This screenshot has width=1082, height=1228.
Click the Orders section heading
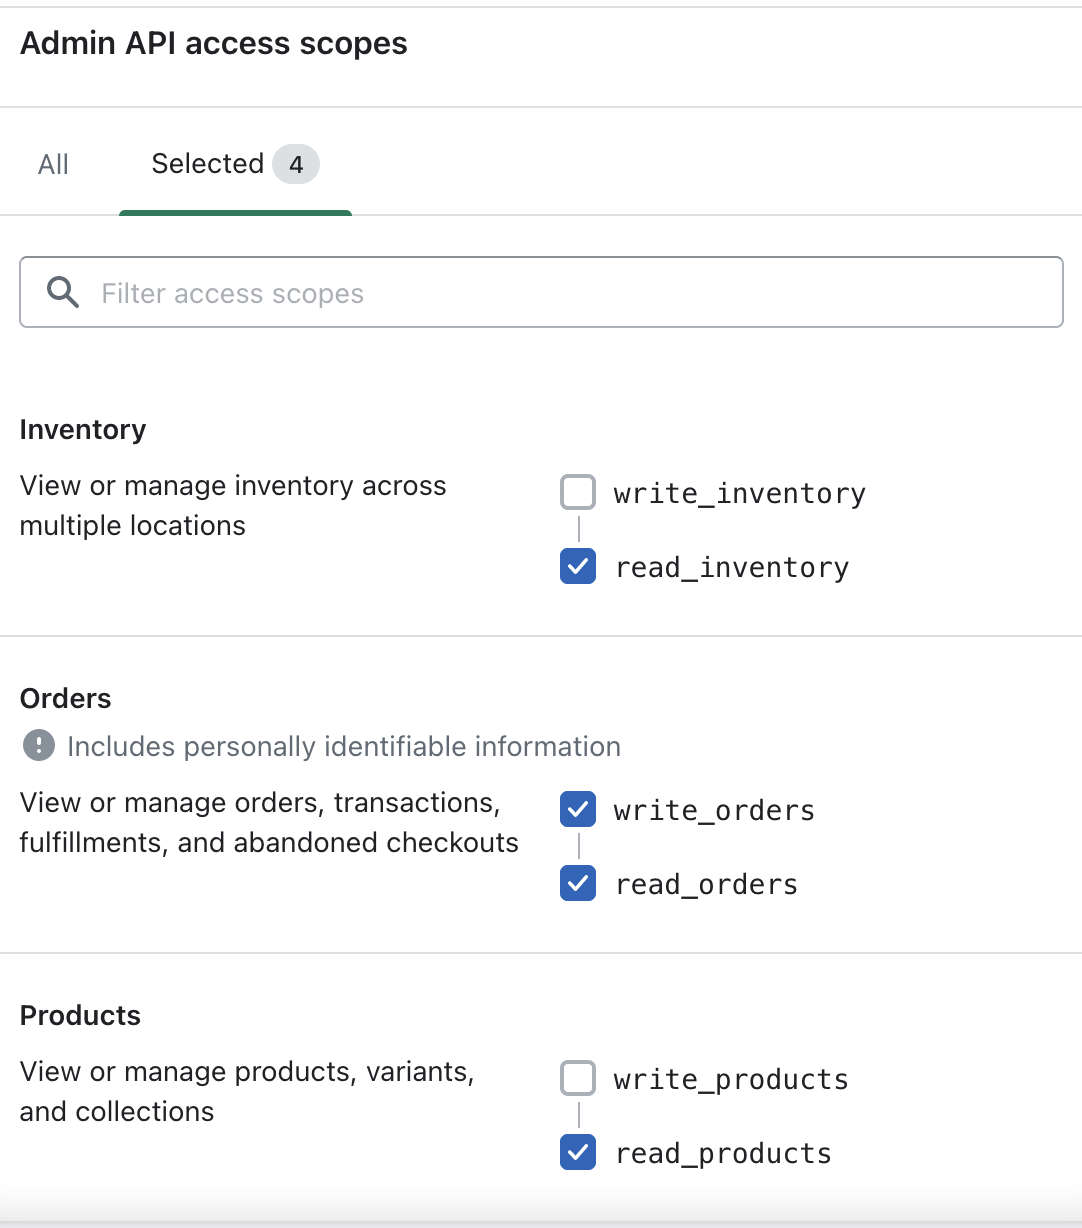(66, 698)
